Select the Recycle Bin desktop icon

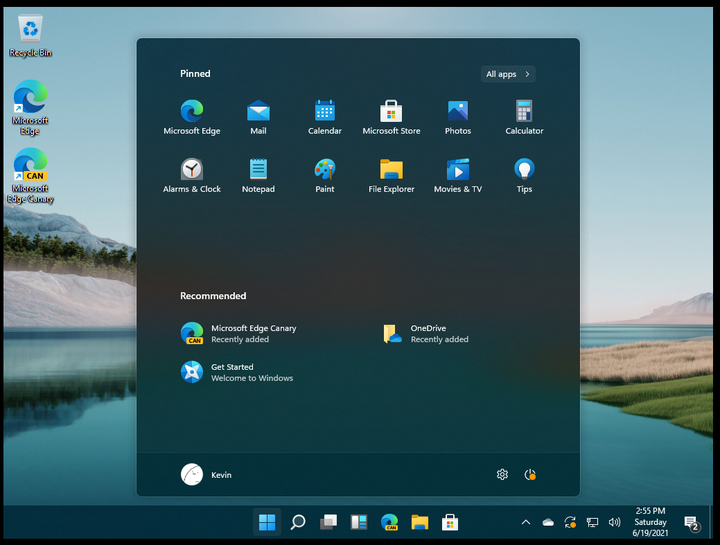pyautogui.click(x=30, y=36)
